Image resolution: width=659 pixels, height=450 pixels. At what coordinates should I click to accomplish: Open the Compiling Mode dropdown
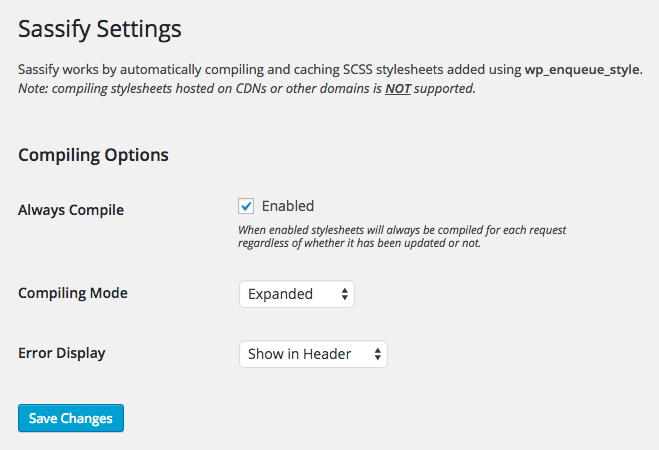(296, 294)
